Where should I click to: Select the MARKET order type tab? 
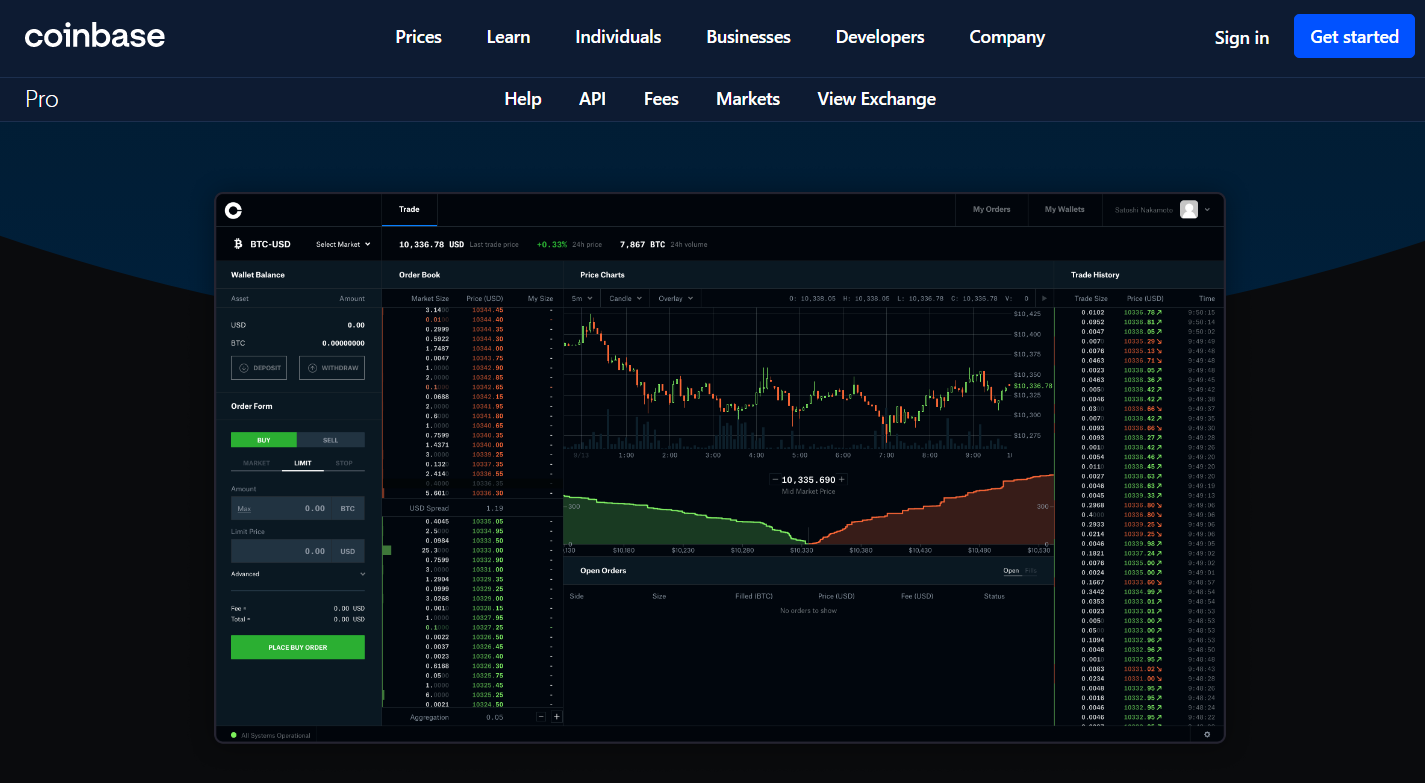click(x=257, y=463)
